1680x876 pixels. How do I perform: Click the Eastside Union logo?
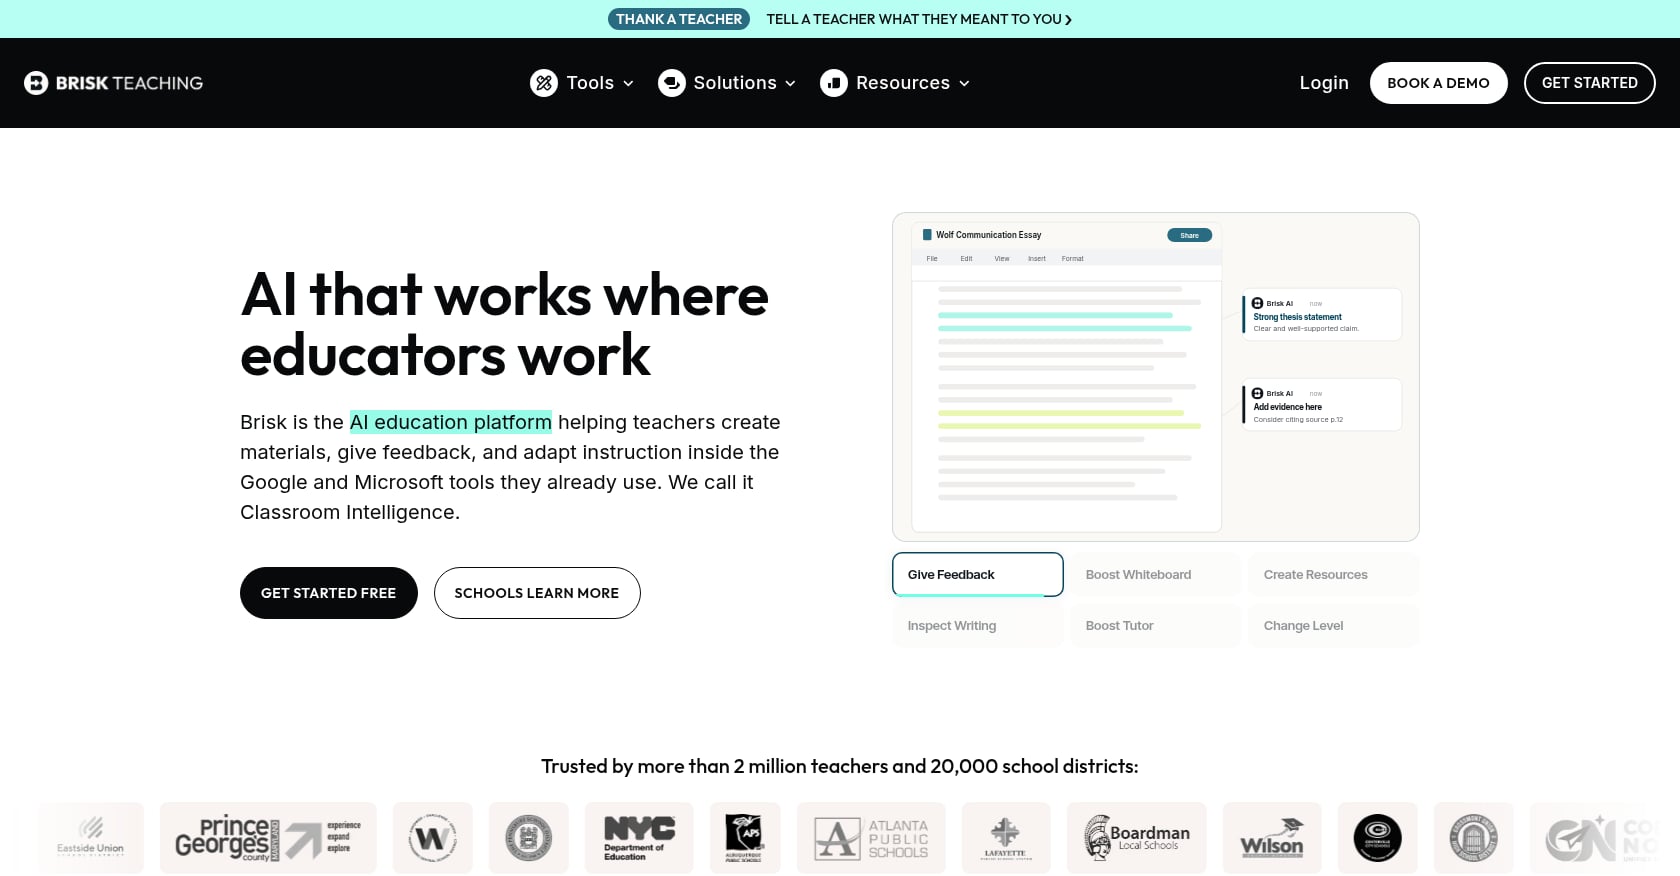91,838
